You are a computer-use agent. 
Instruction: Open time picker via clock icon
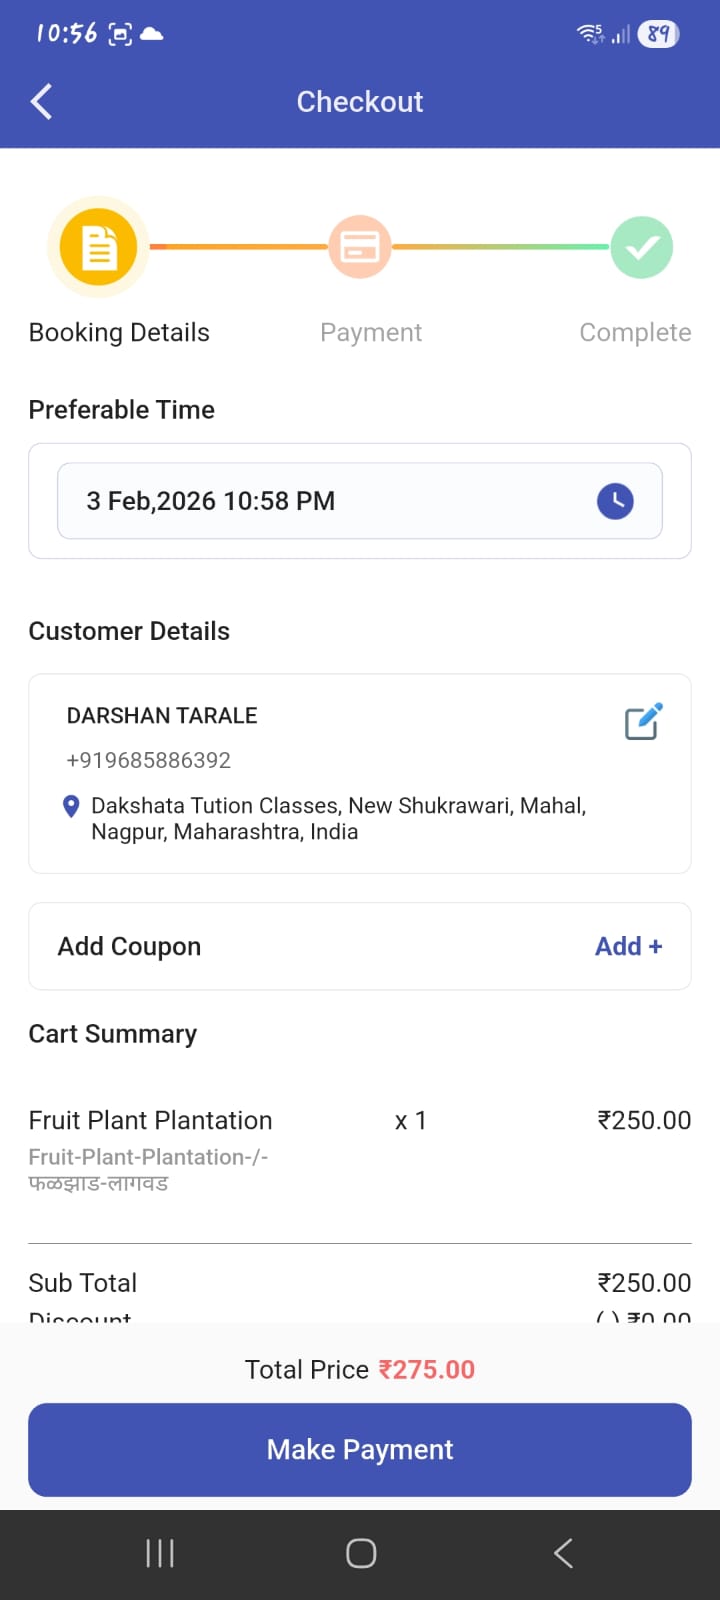[x=615, y=501]
